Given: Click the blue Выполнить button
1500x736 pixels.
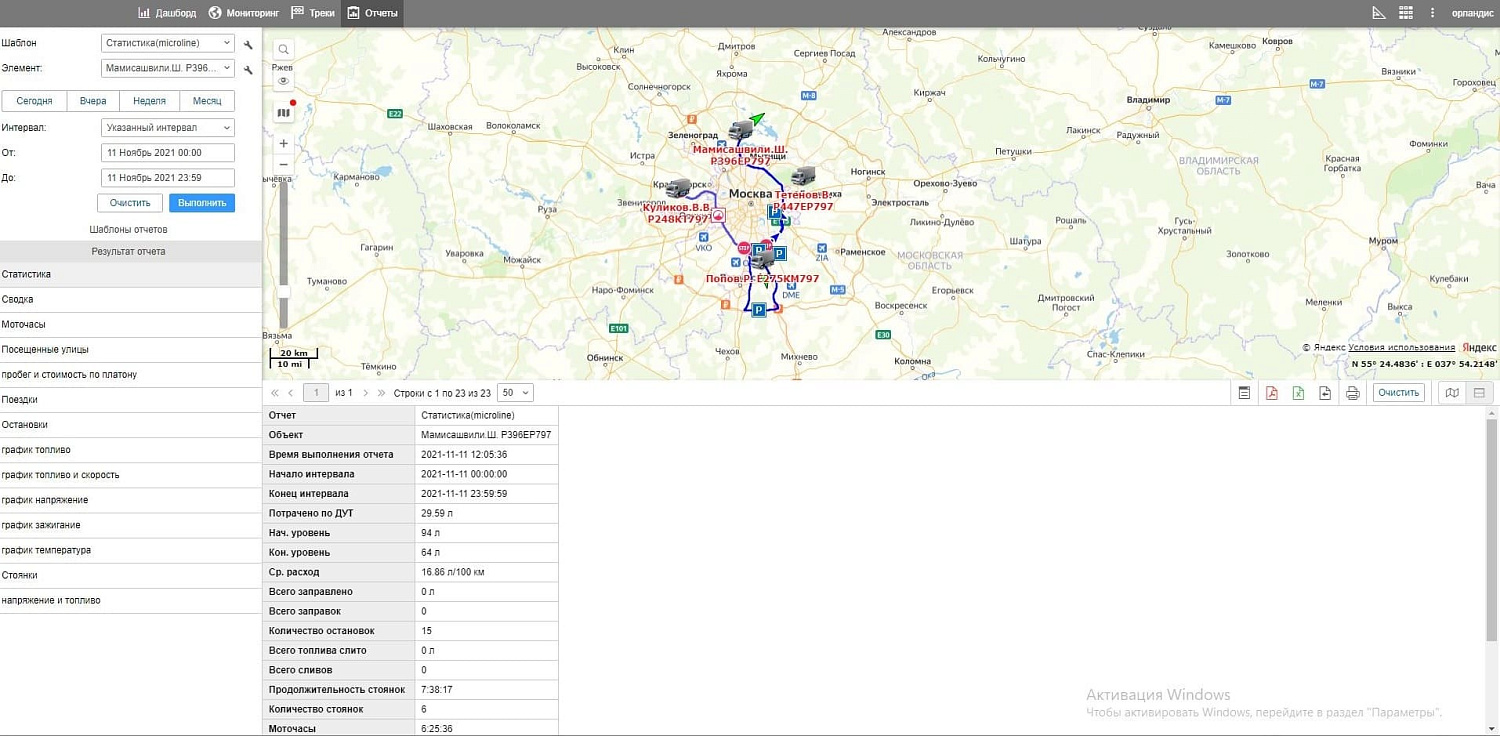Looking at the screenshot, I should point(202,203).
